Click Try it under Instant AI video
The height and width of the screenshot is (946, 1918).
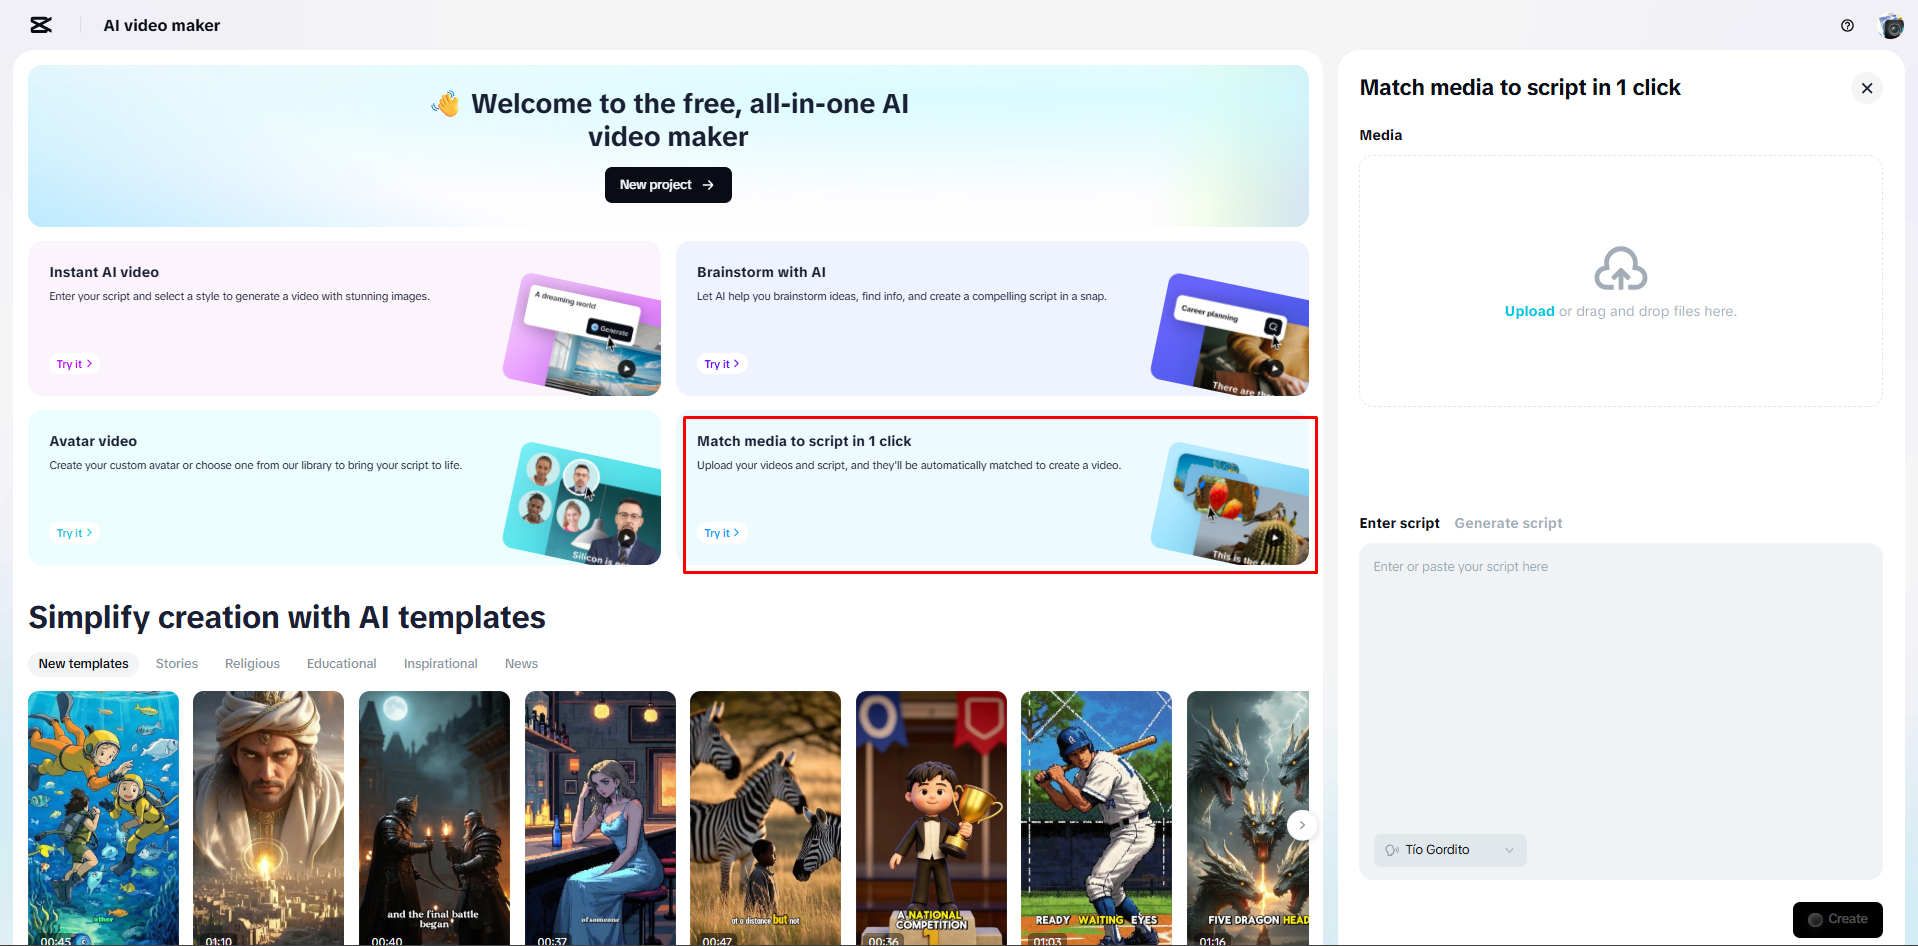pos(74,364)
